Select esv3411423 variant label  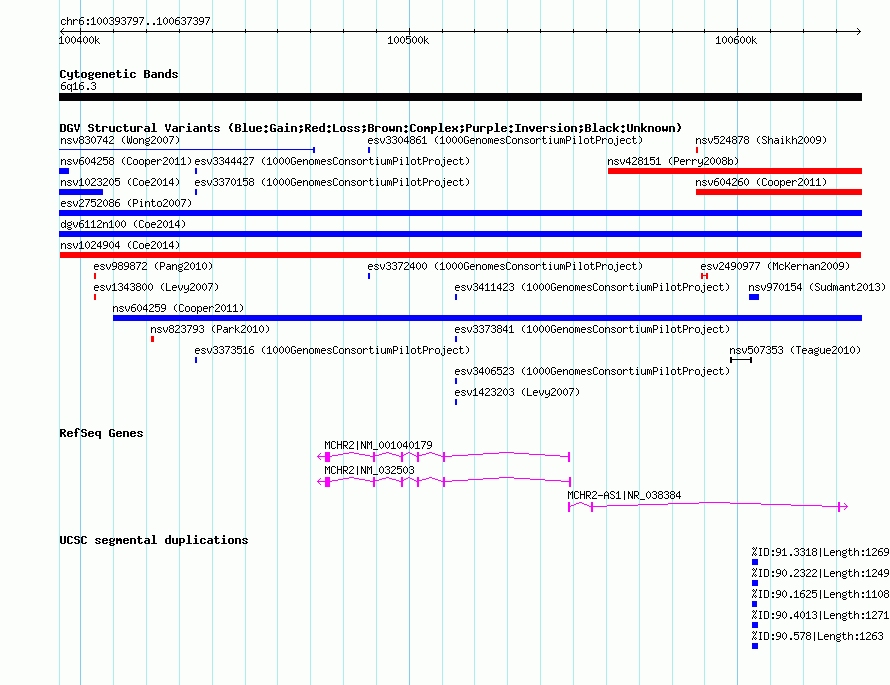click(592, 287)
